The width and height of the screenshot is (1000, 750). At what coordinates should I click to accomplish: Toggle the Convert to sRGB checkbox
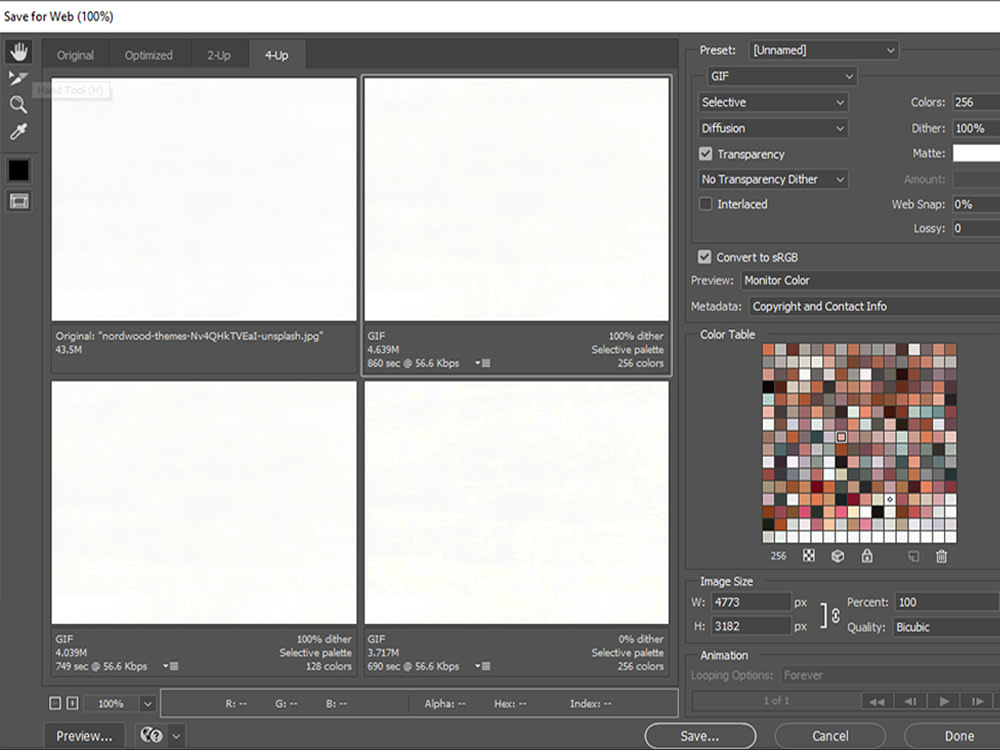tap(704, 257)
